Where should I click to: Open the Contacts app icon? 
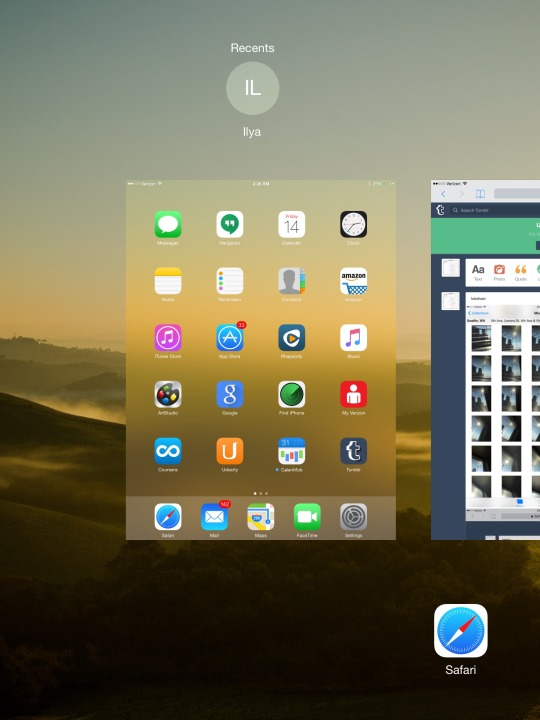pyautogui.click(x=292, y=281)
